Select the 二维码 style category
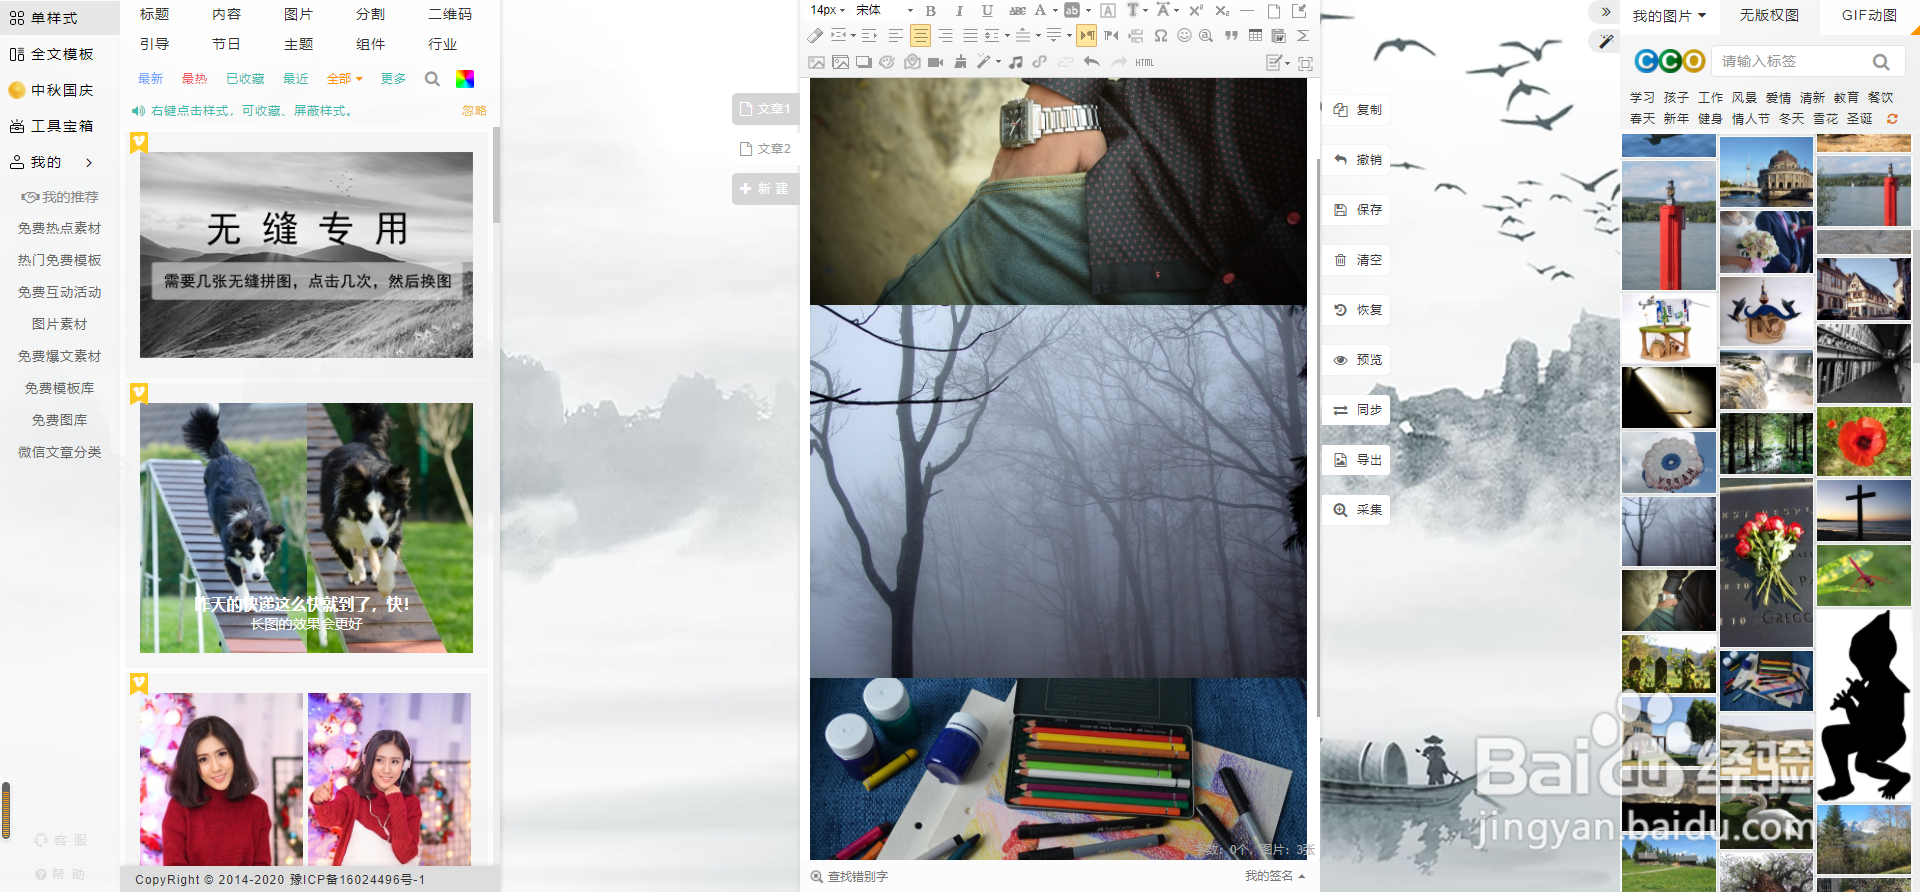 [x=450, y=14]
